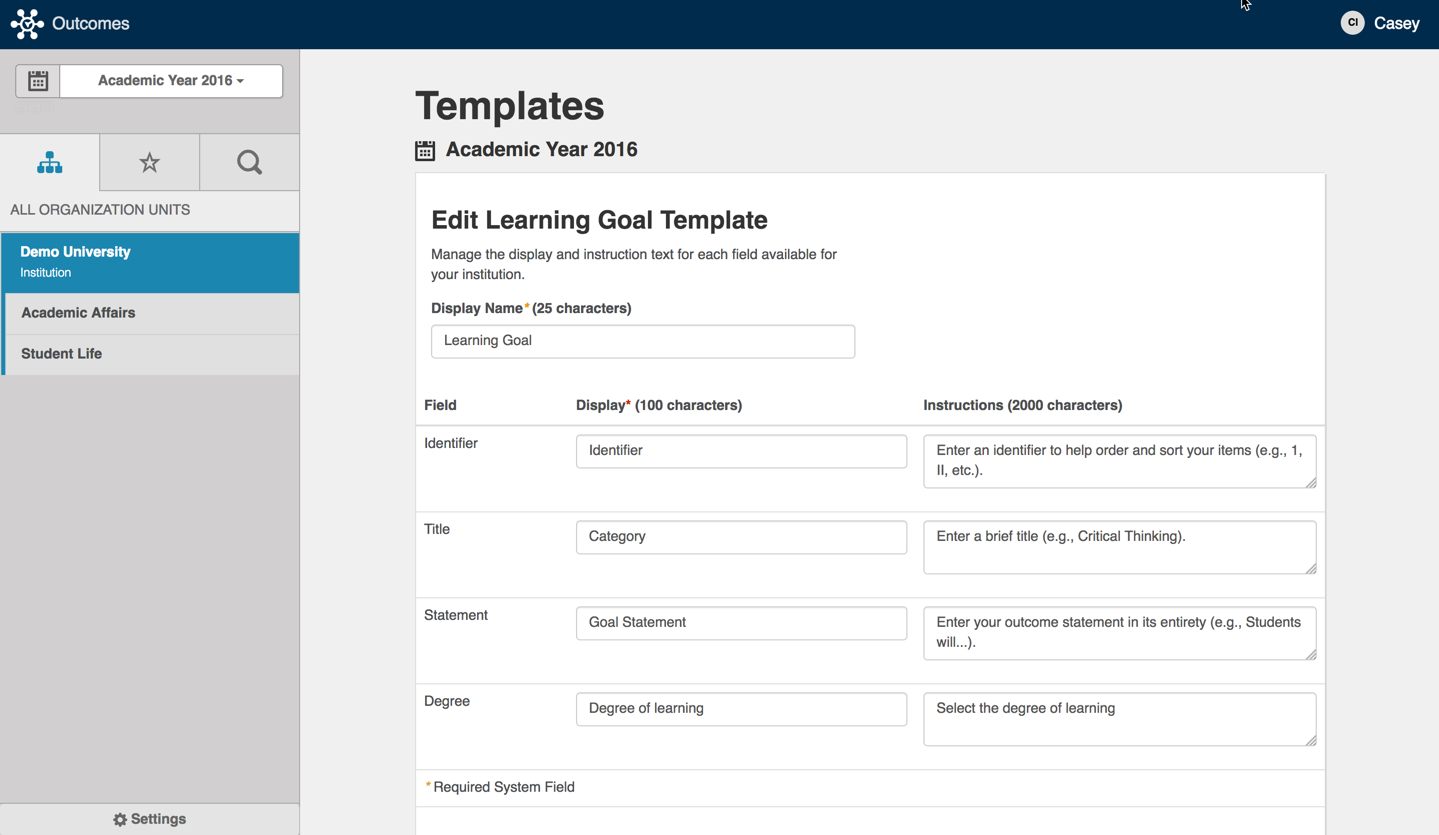Open the organization hierarchy tab
This screenshot has height=835, width=1439.
click(50, 162)
